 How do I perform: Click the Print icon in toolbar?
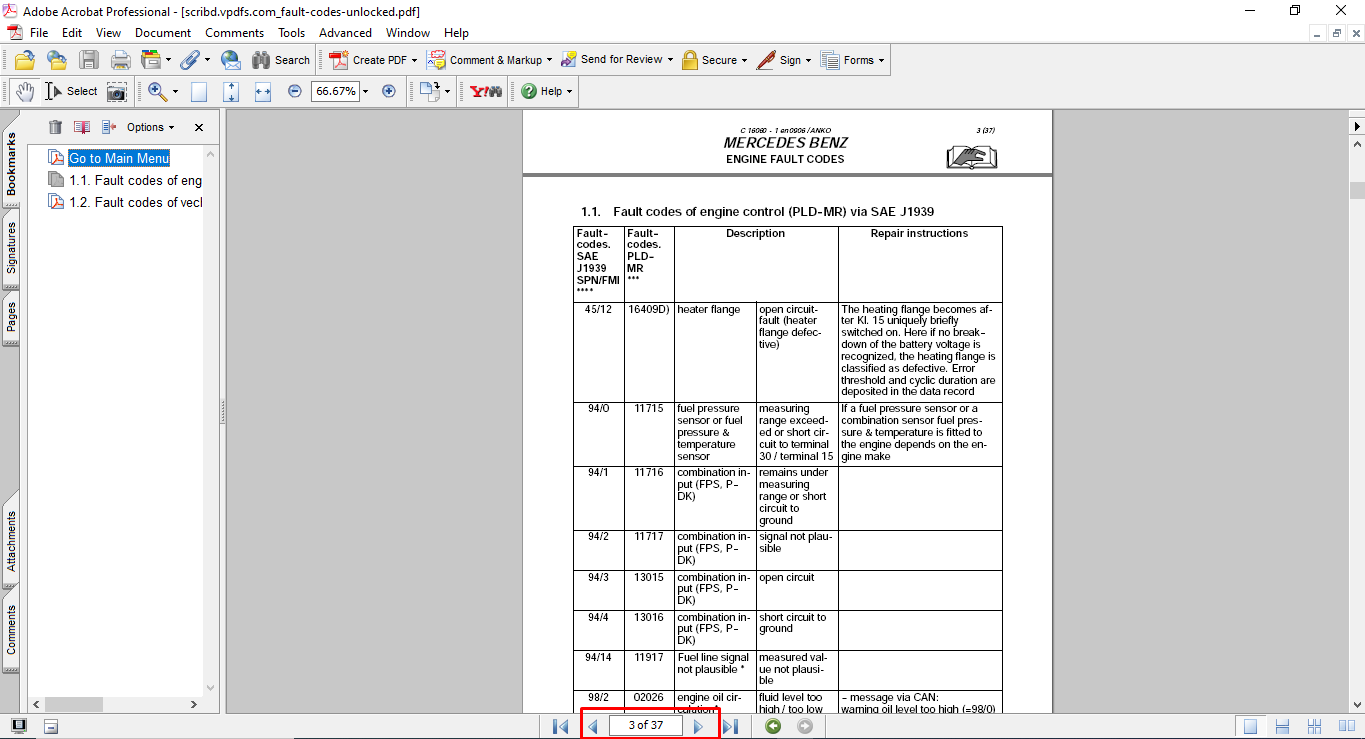[x=120, y=60]
